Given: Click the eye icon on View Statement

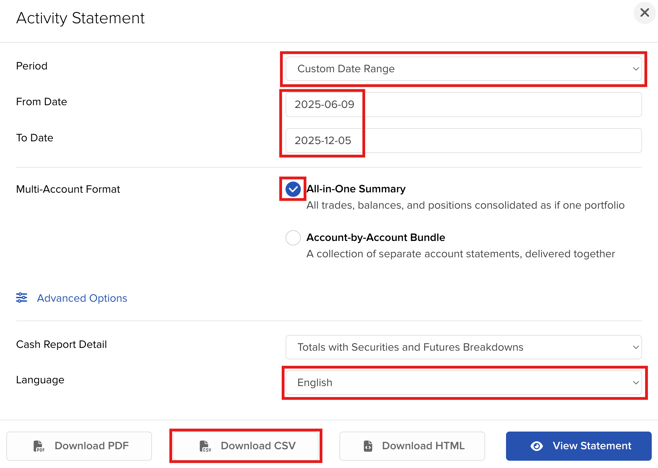Looking at the screenshot, I should coord(536,446).
